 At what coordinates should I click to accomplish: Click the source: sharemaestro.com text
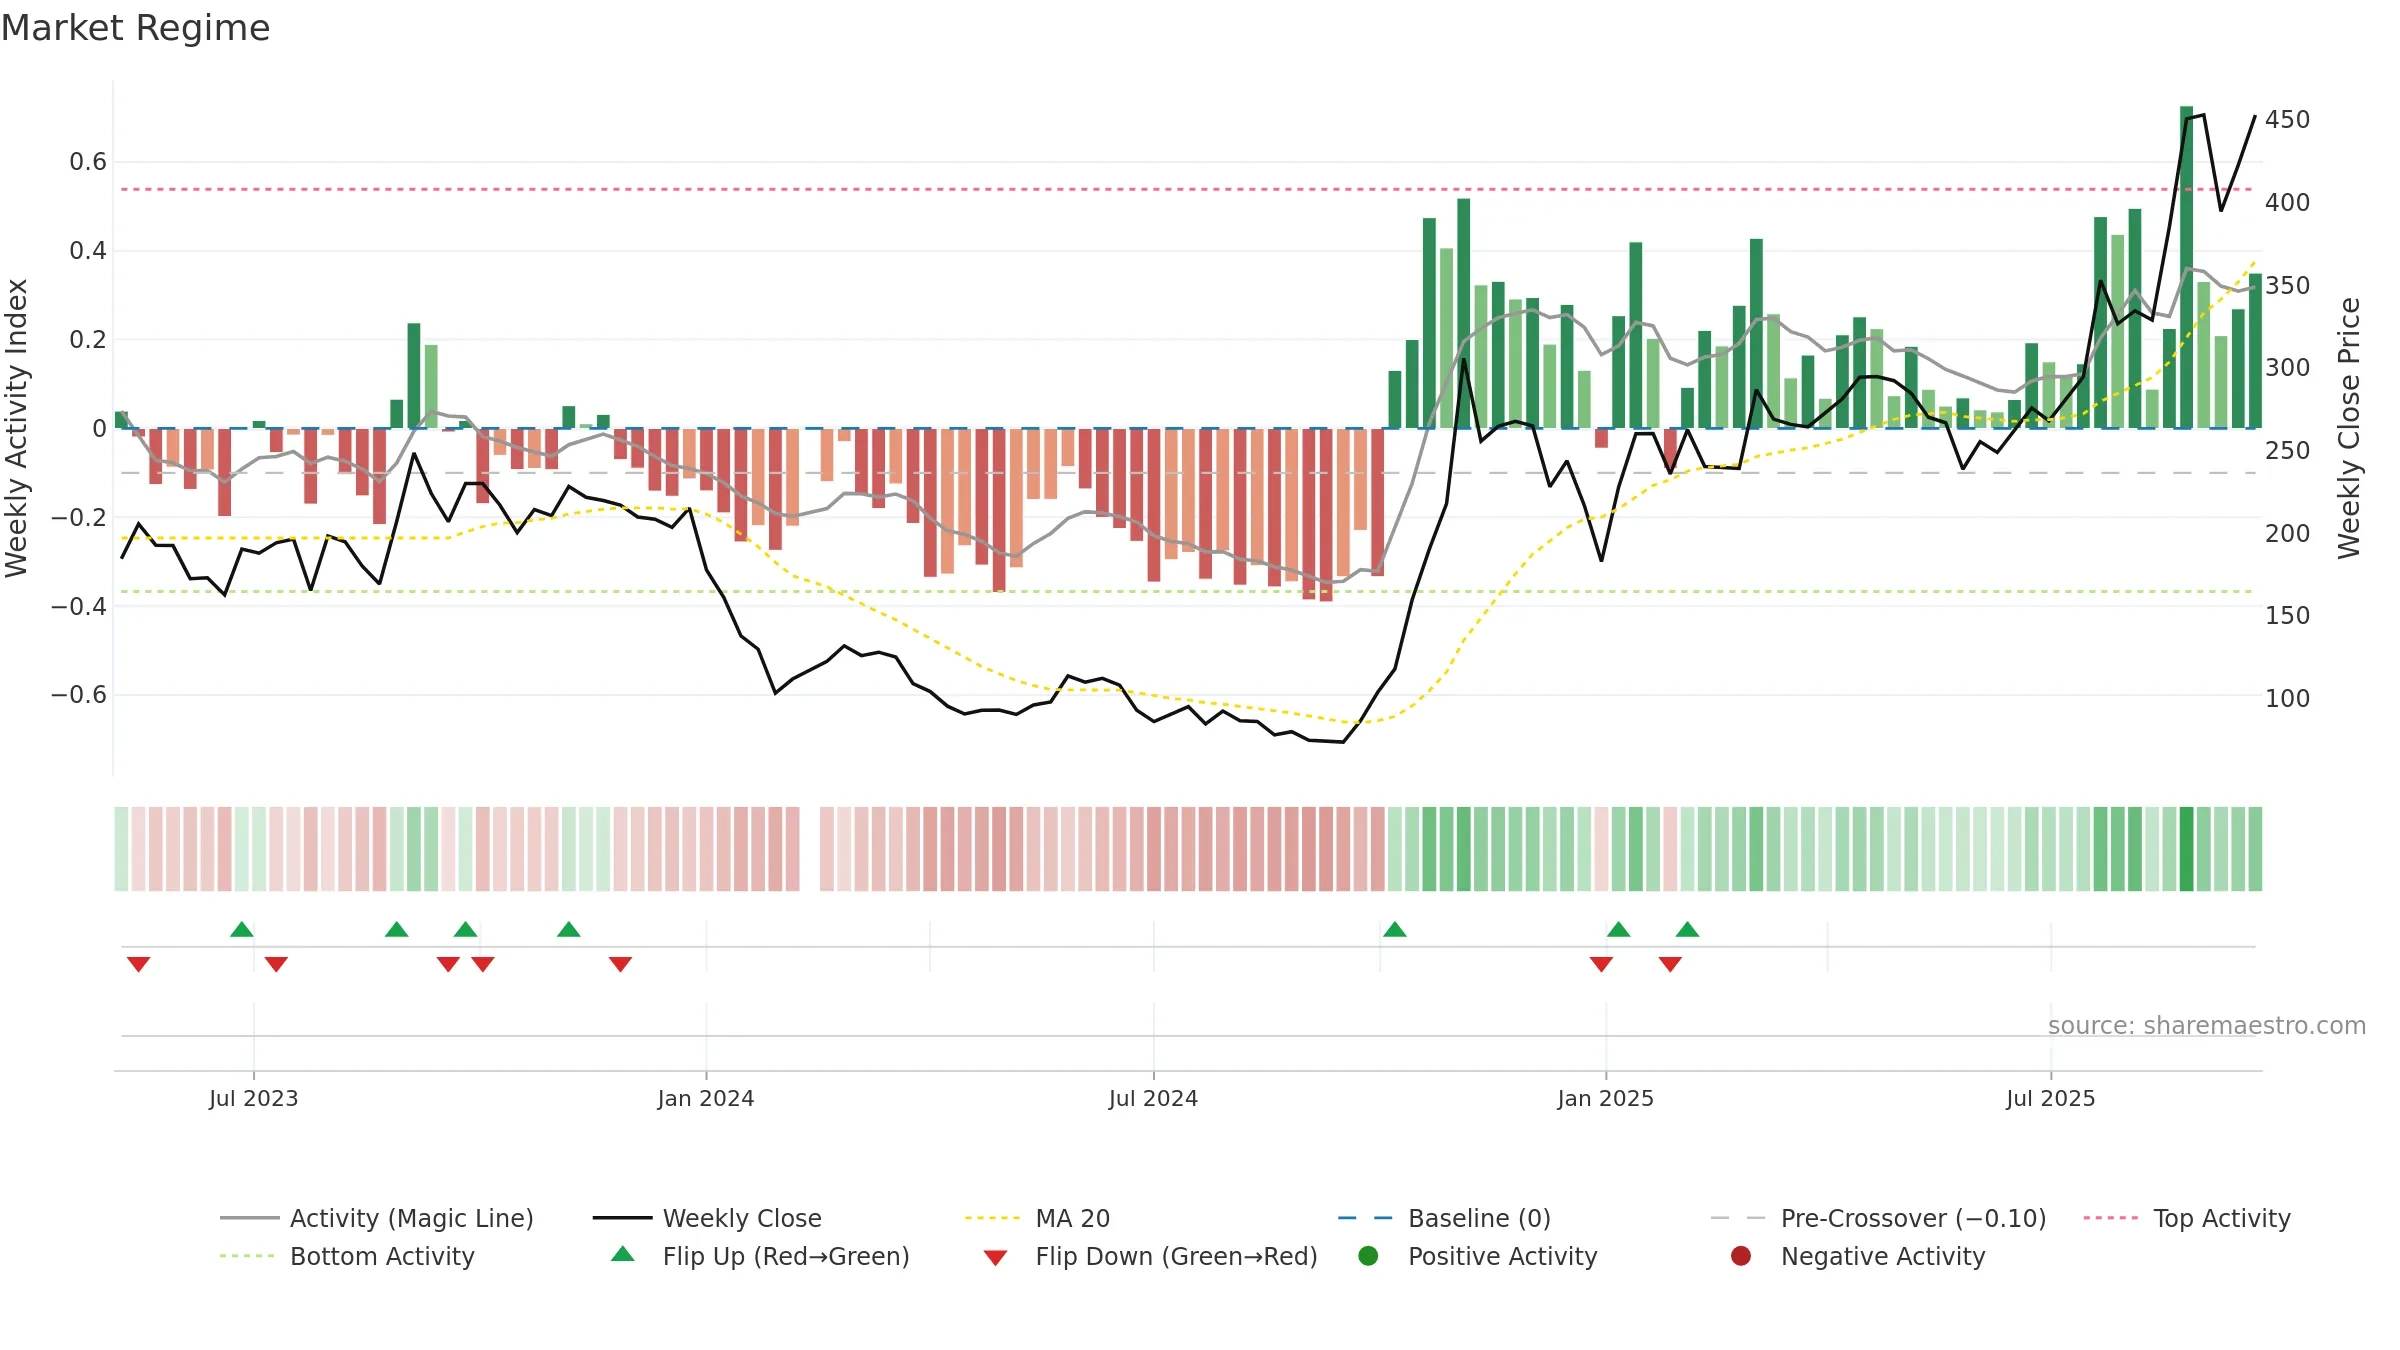click(x=2207, y=1025)
